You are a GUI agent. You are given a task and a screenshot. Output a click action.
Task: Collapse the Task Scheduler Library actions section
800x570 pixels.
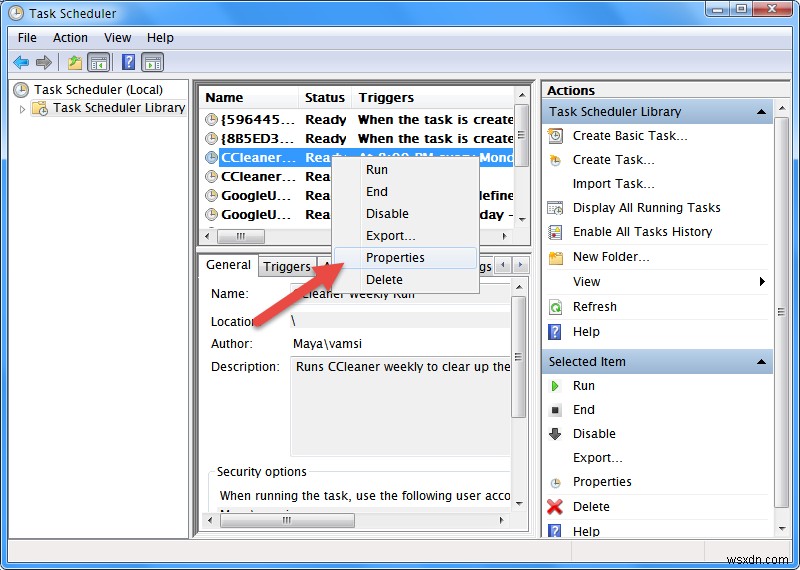click(x=761, y=112)
